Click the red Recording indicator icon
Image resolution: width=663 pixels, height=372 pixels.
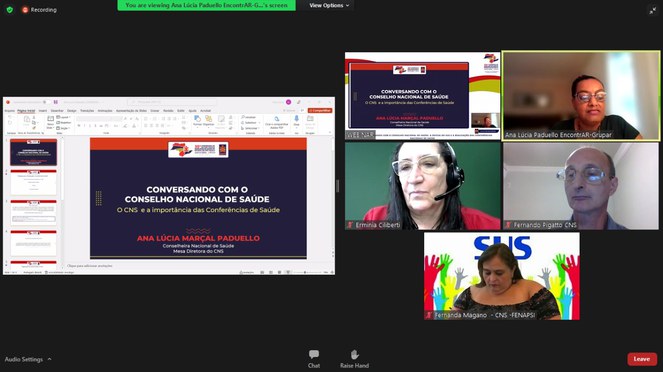[x=25, y=9]
